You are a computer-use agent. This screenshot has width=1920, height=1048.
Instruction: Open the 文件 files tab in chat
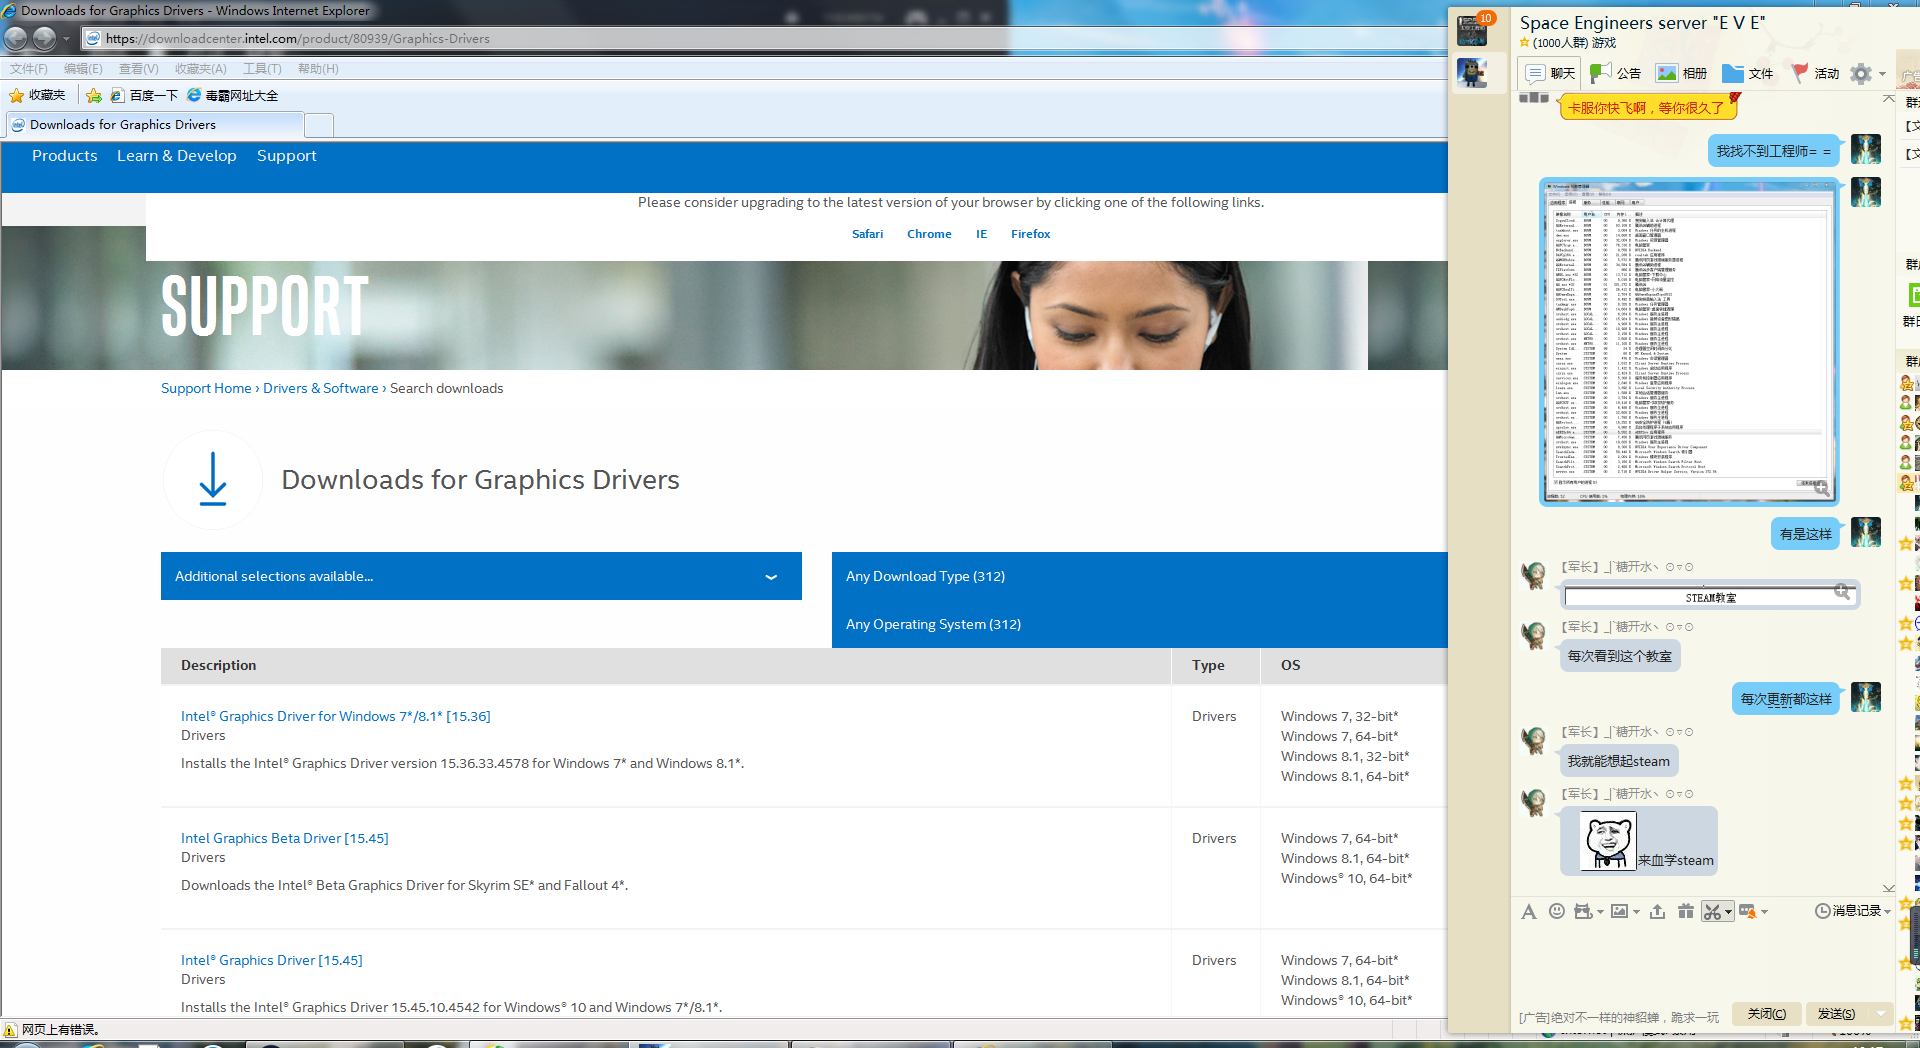(x=1748, y=73)
